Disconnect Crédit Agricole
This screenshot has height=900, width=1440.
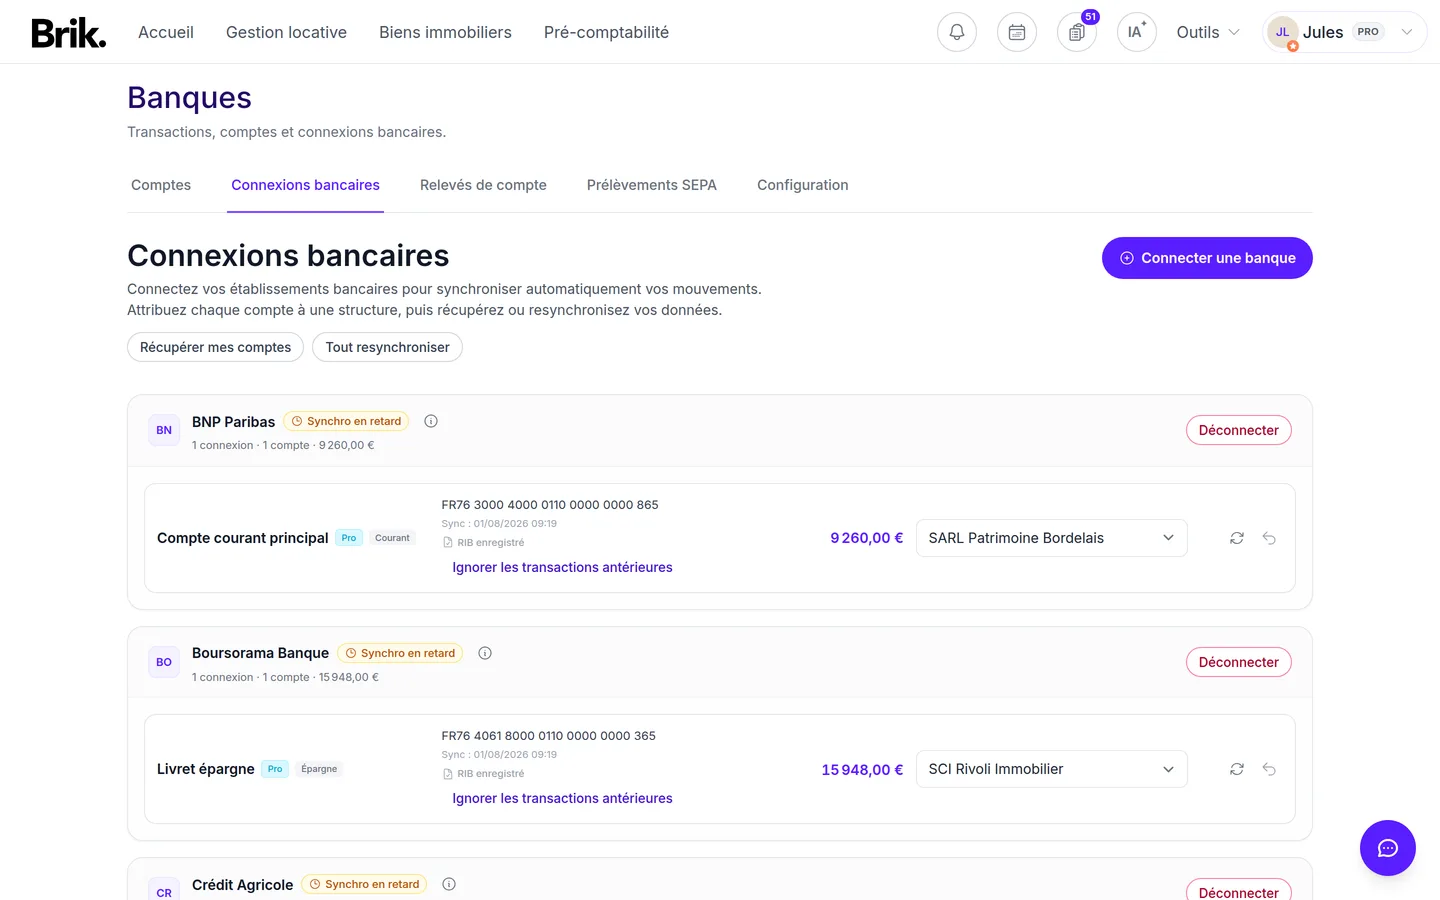1239,890
